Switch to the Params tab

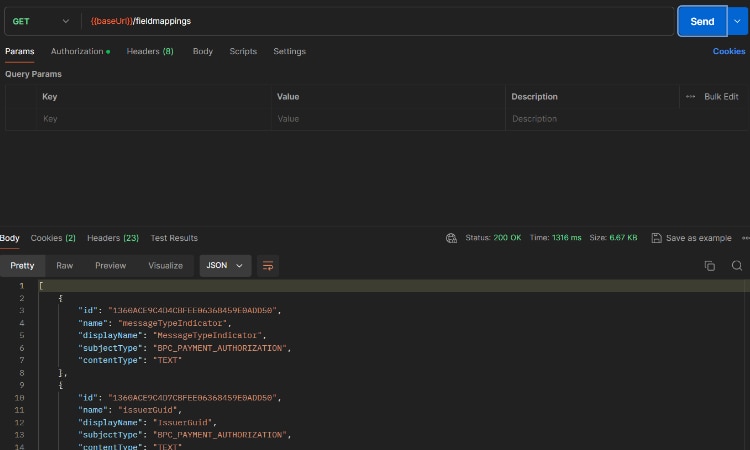(20, 51)
